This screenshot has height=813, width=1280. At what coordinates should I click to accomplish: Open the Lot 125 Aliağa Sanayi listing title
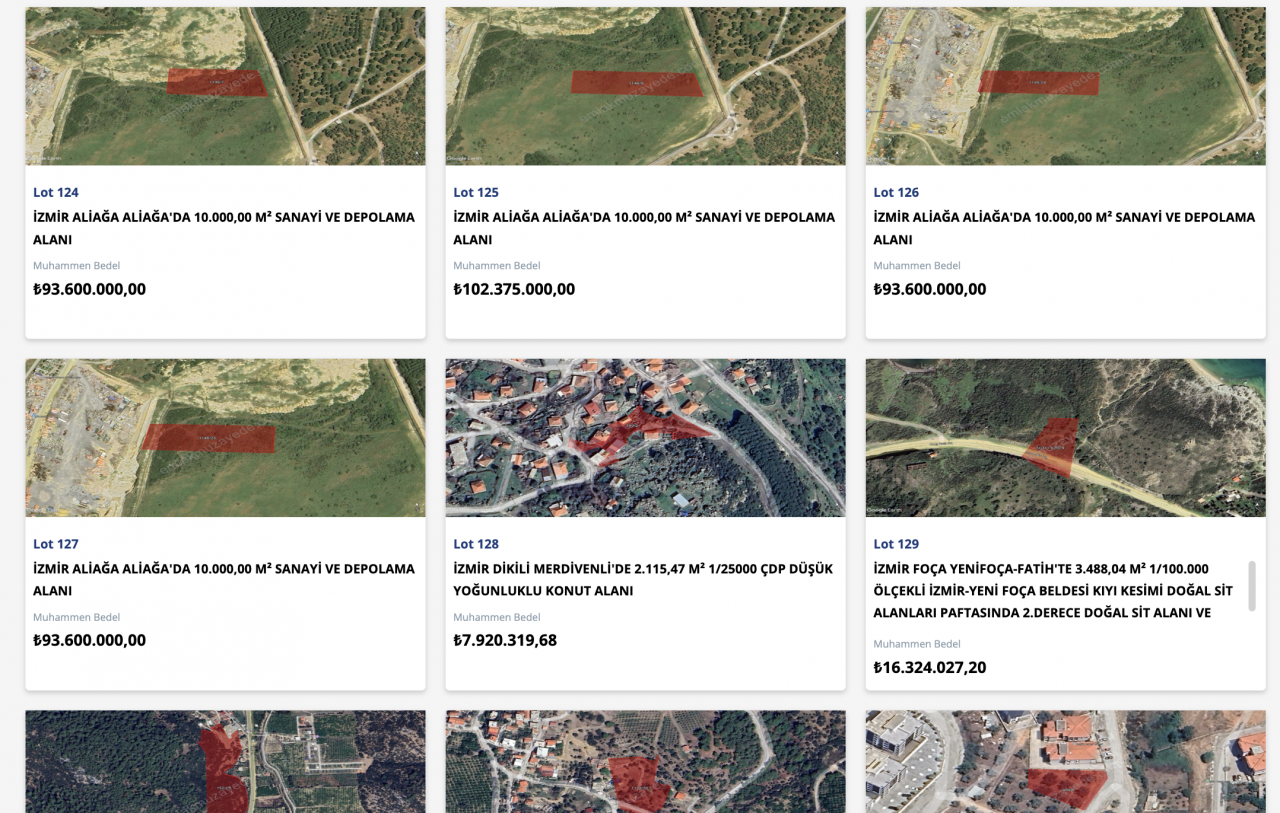[643, 228]
